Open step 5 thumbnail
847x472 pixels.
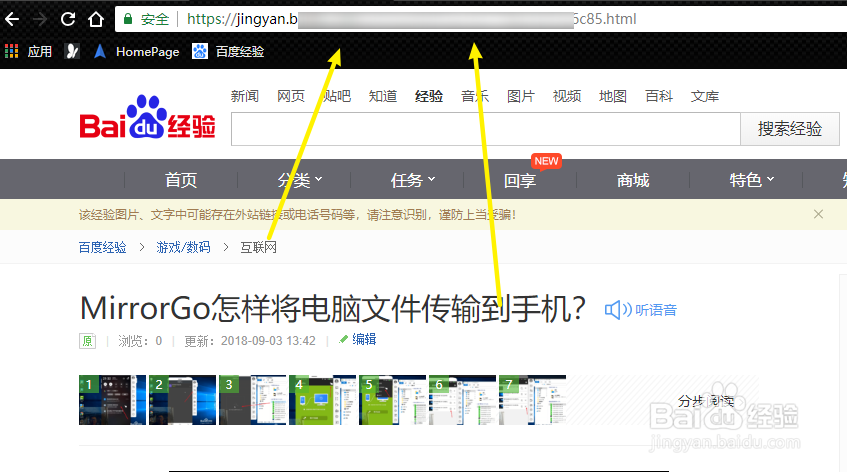click(x=393, y=400)
